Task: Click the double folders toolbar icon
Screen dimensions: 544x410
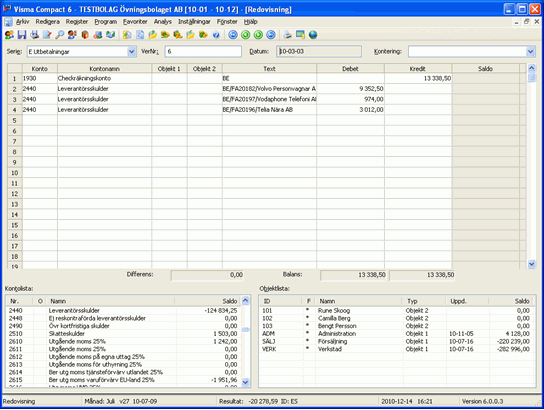Action: coord(165,35)
